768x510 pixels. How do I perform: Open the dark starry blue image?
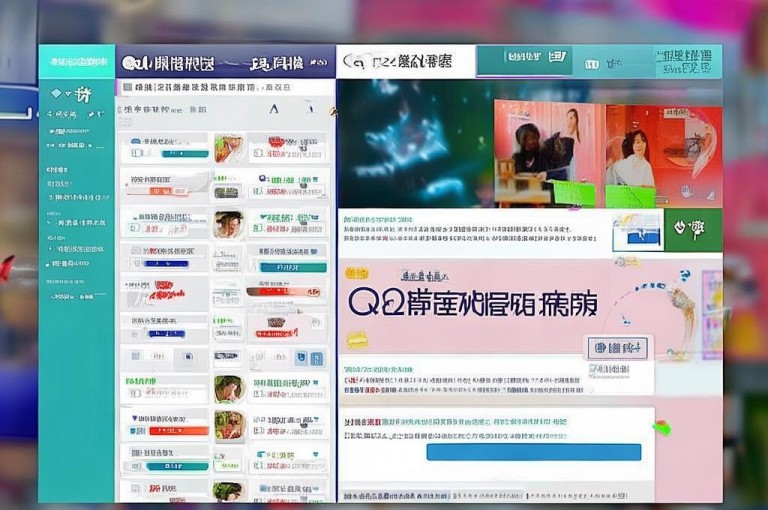415,143
